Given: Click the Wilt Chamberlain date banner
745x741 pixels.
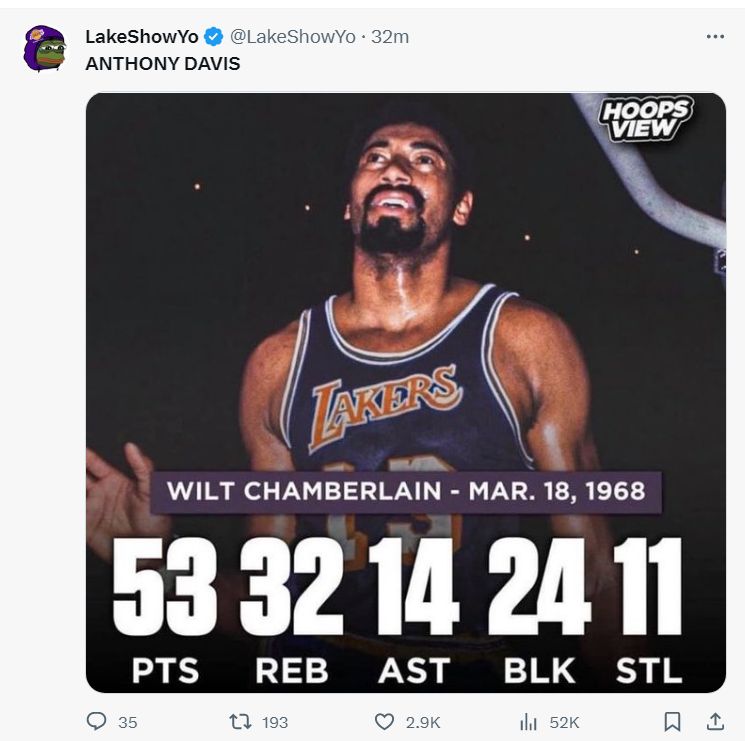Looking at the screenshot, I should pyautogui.click(x=405, y=491).
